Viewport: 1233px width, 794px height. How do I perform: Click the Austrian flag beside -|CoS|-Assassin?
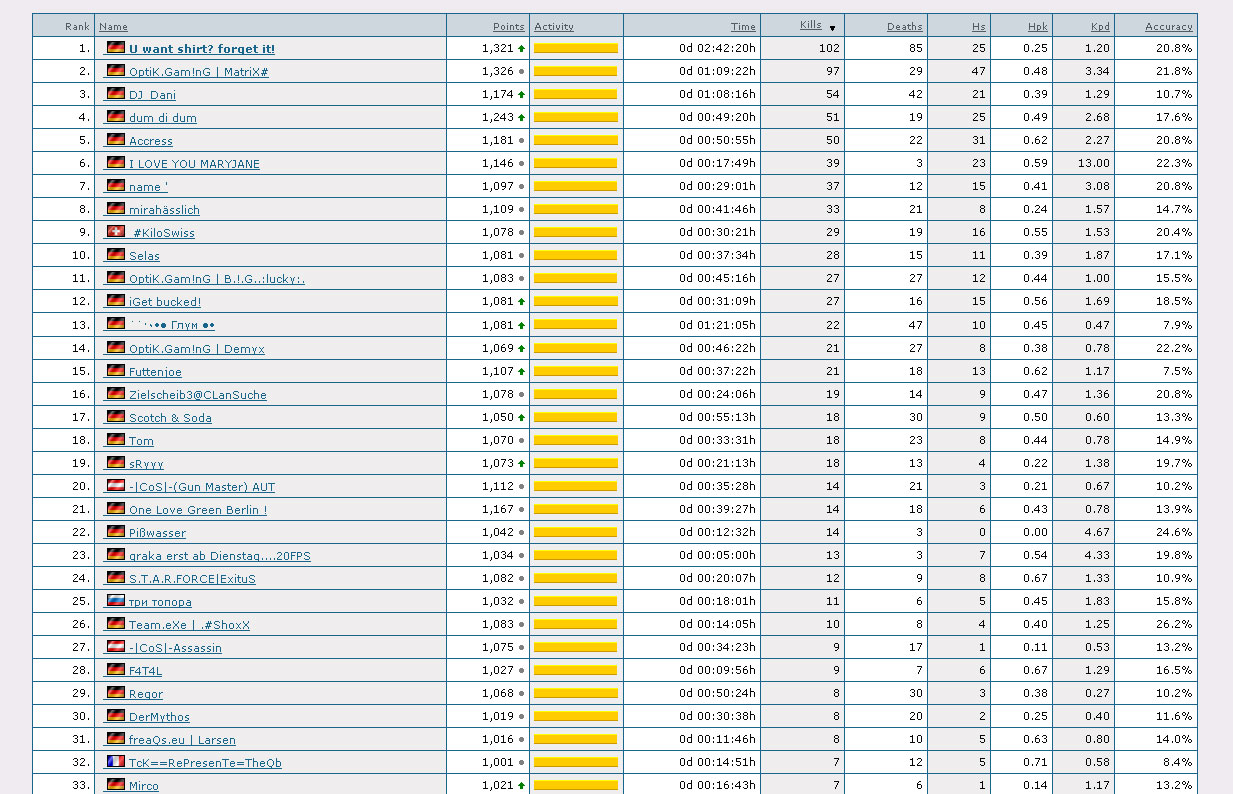click(x=116, y=647)
